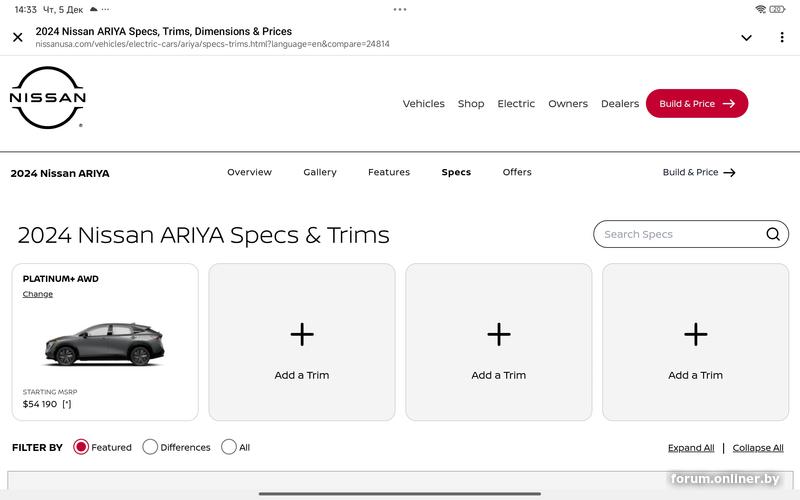The height and width of the screenshot is (500, 800).
Task: Click the page URL nissanusa.com address
Action: click(212, 44)
